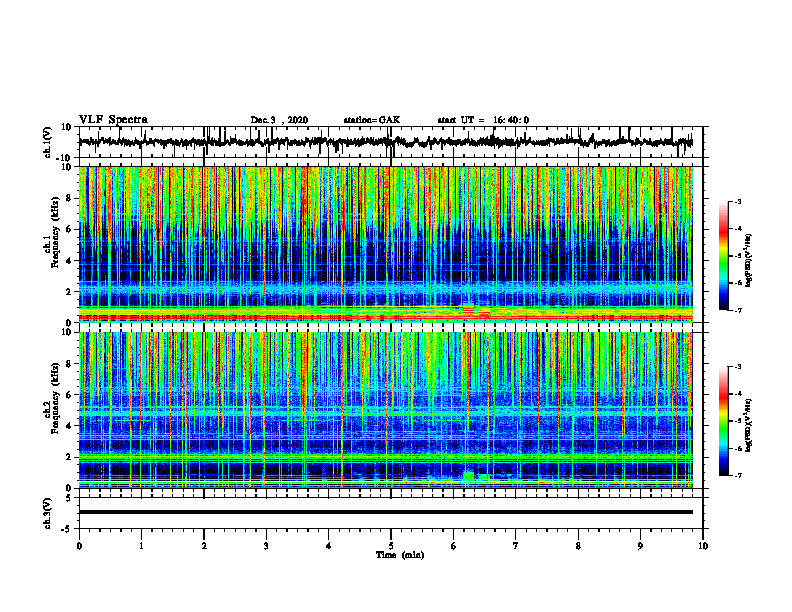Click the ch.2 spectrogram colorbar
This screenshot has height=612, width=792.
(x=723, y=421)
